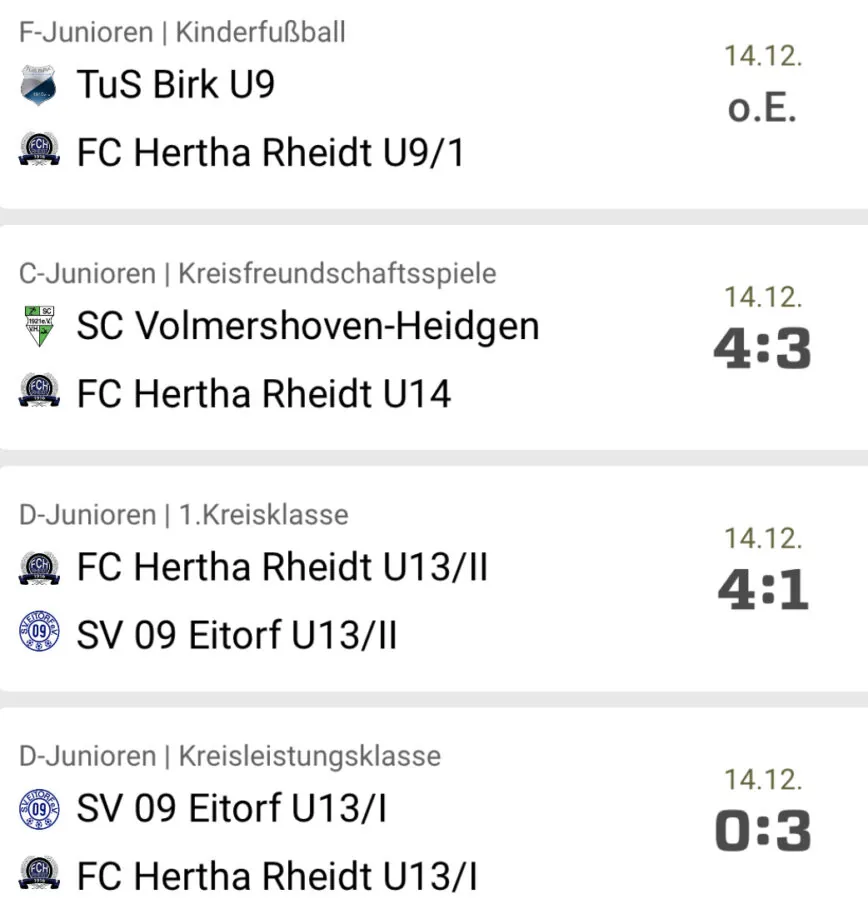View the 0:3 match result details
868x914 pixels.
(x=762, y=831)
